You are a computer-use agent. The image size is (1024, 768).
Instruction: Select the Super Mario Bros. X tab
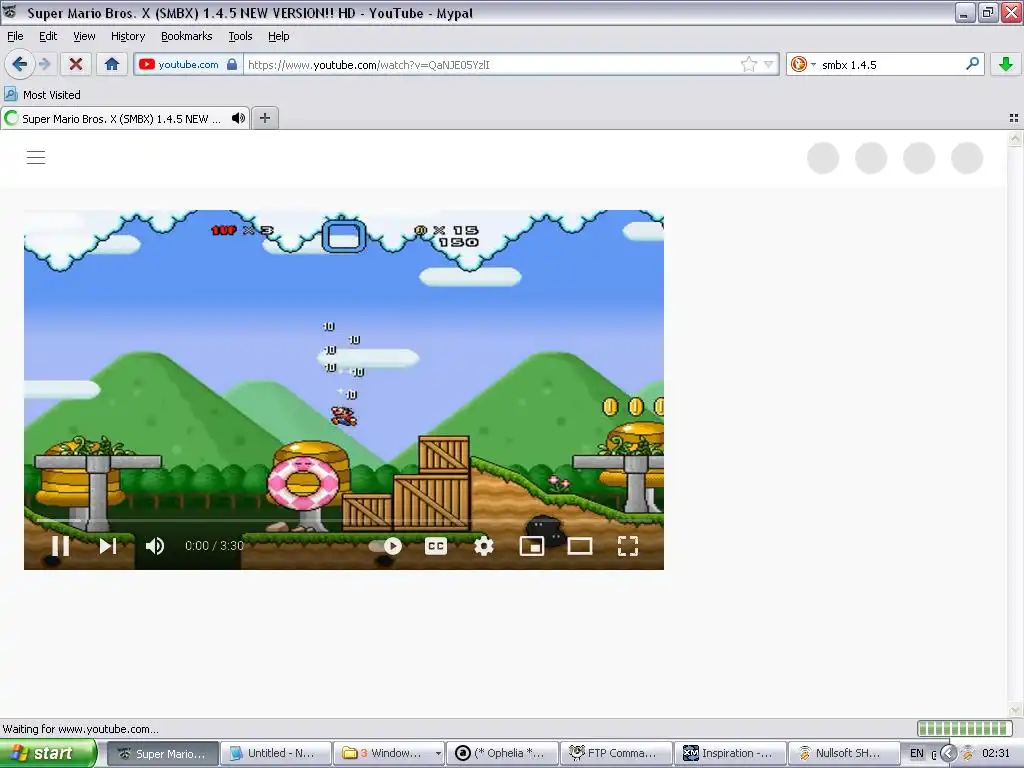(x=125, y=118)
